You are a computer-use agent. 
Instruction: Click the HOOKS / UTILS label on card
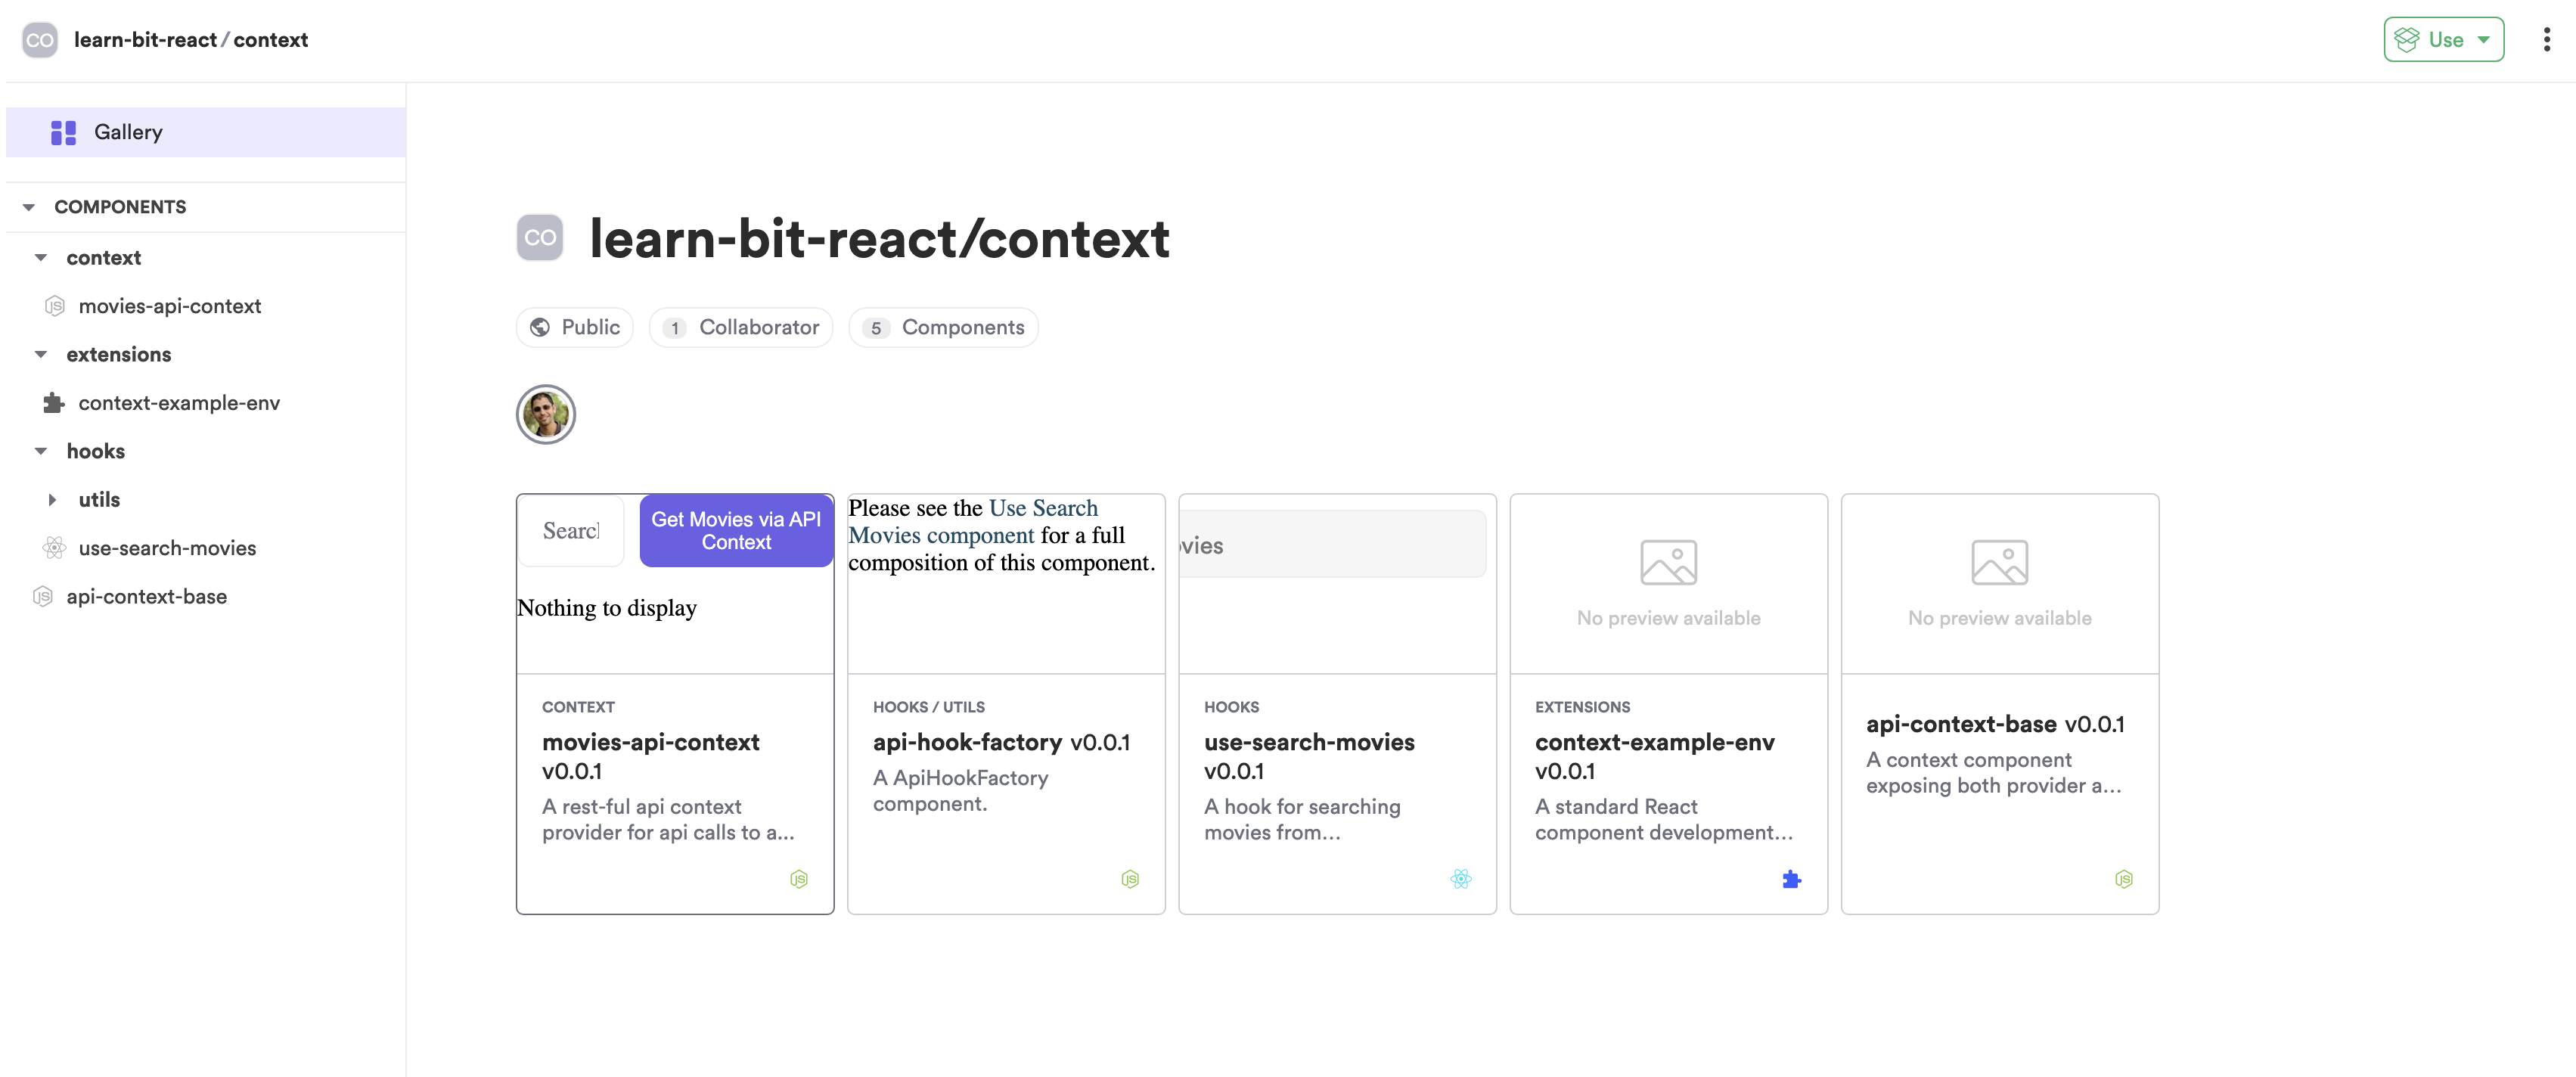(x=929, y=707)
